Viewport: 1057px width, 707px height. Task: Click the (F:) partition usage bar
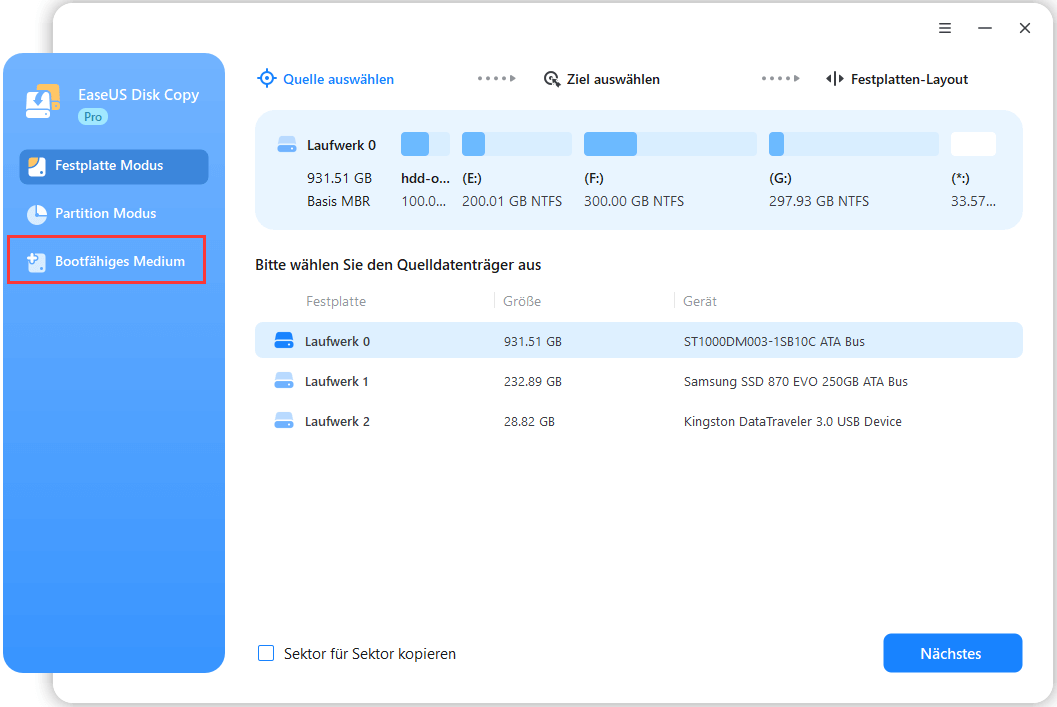670,144
